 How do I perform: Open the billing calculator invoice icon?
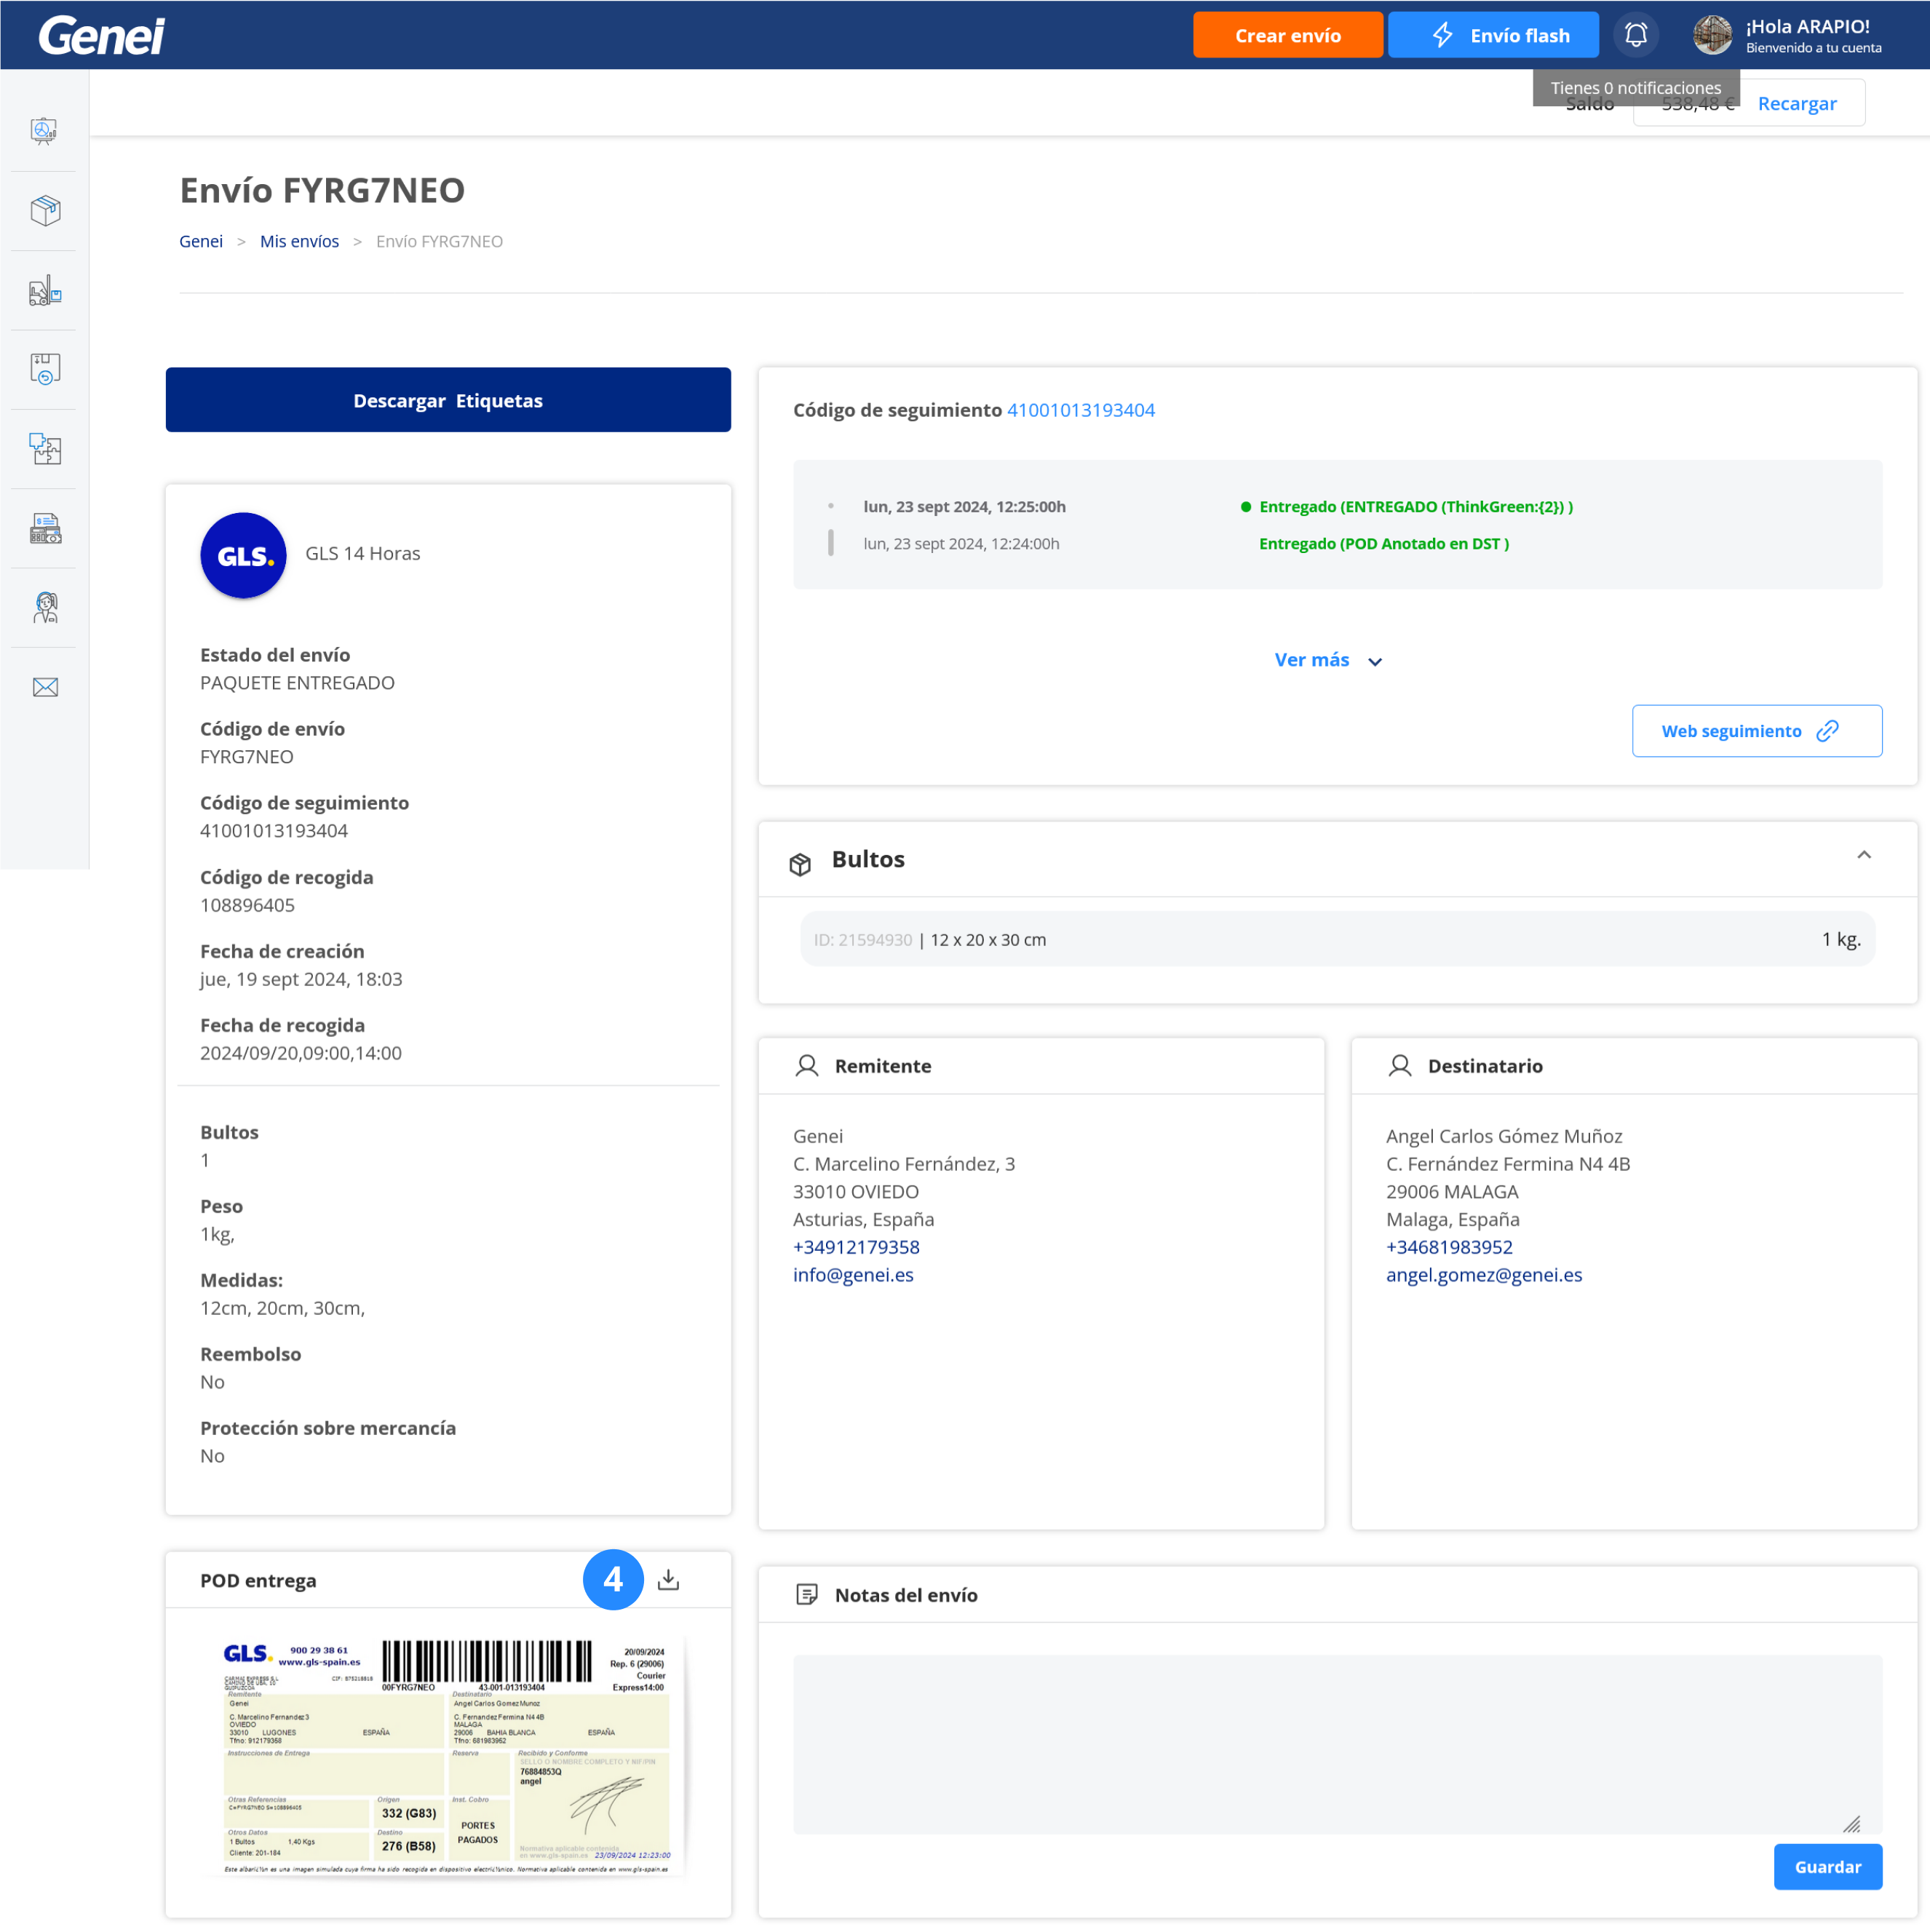[x=45, y=528]
